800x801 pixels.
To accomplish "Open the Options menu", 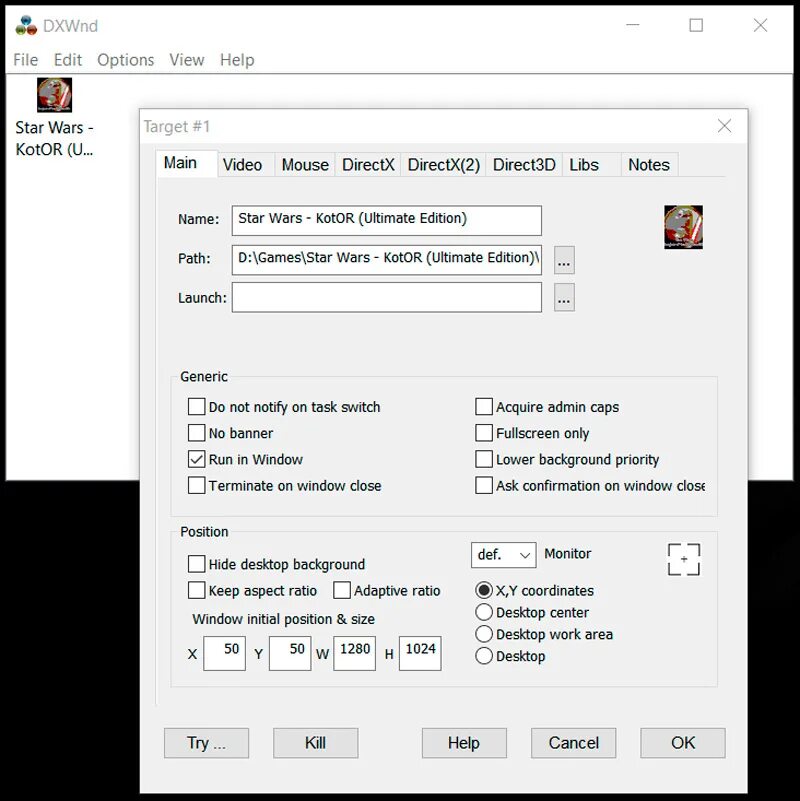I will click(126, 60).
